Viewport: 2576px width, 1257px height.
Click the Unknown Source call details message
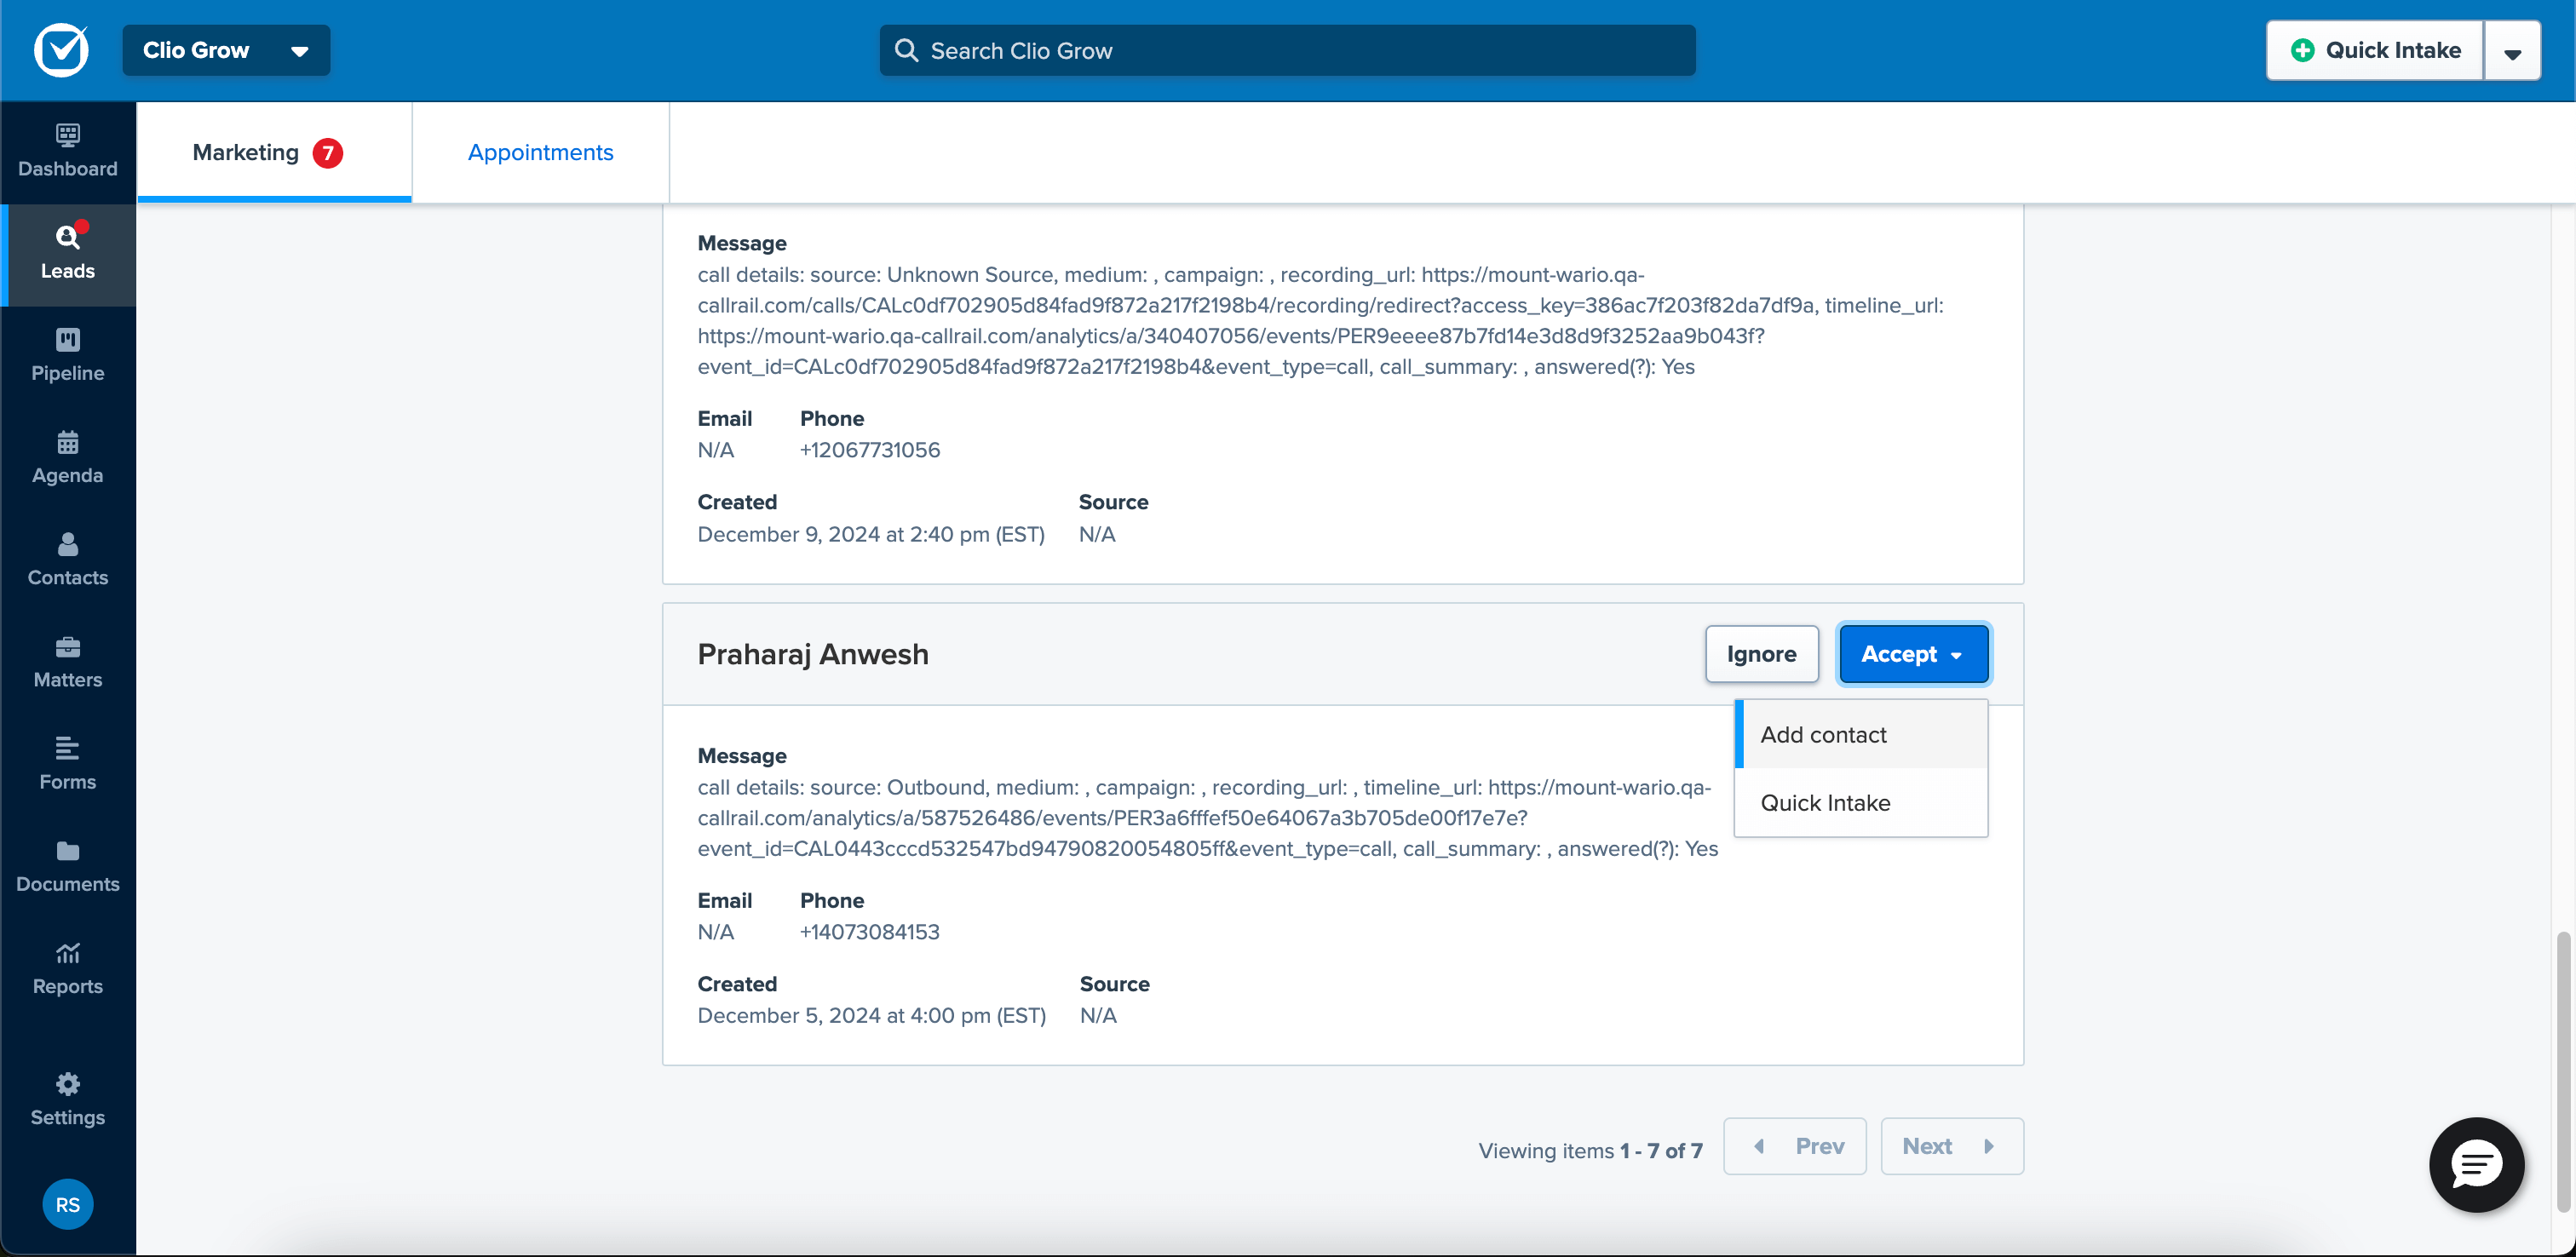[x=1320, y=320]
